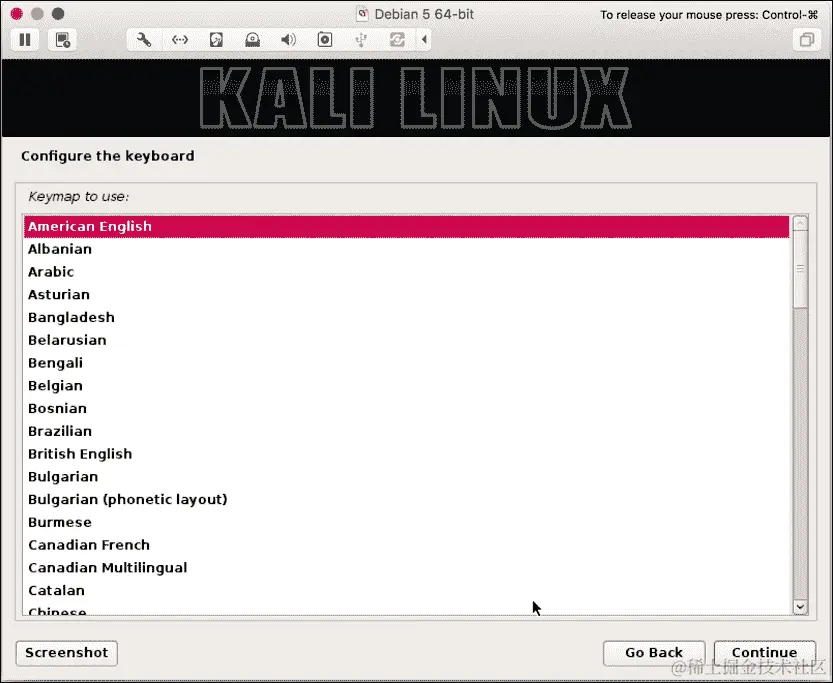Select Belgian keymap
Image resolution: width=833 pixels, height=683 pixels.
(406, 386)
